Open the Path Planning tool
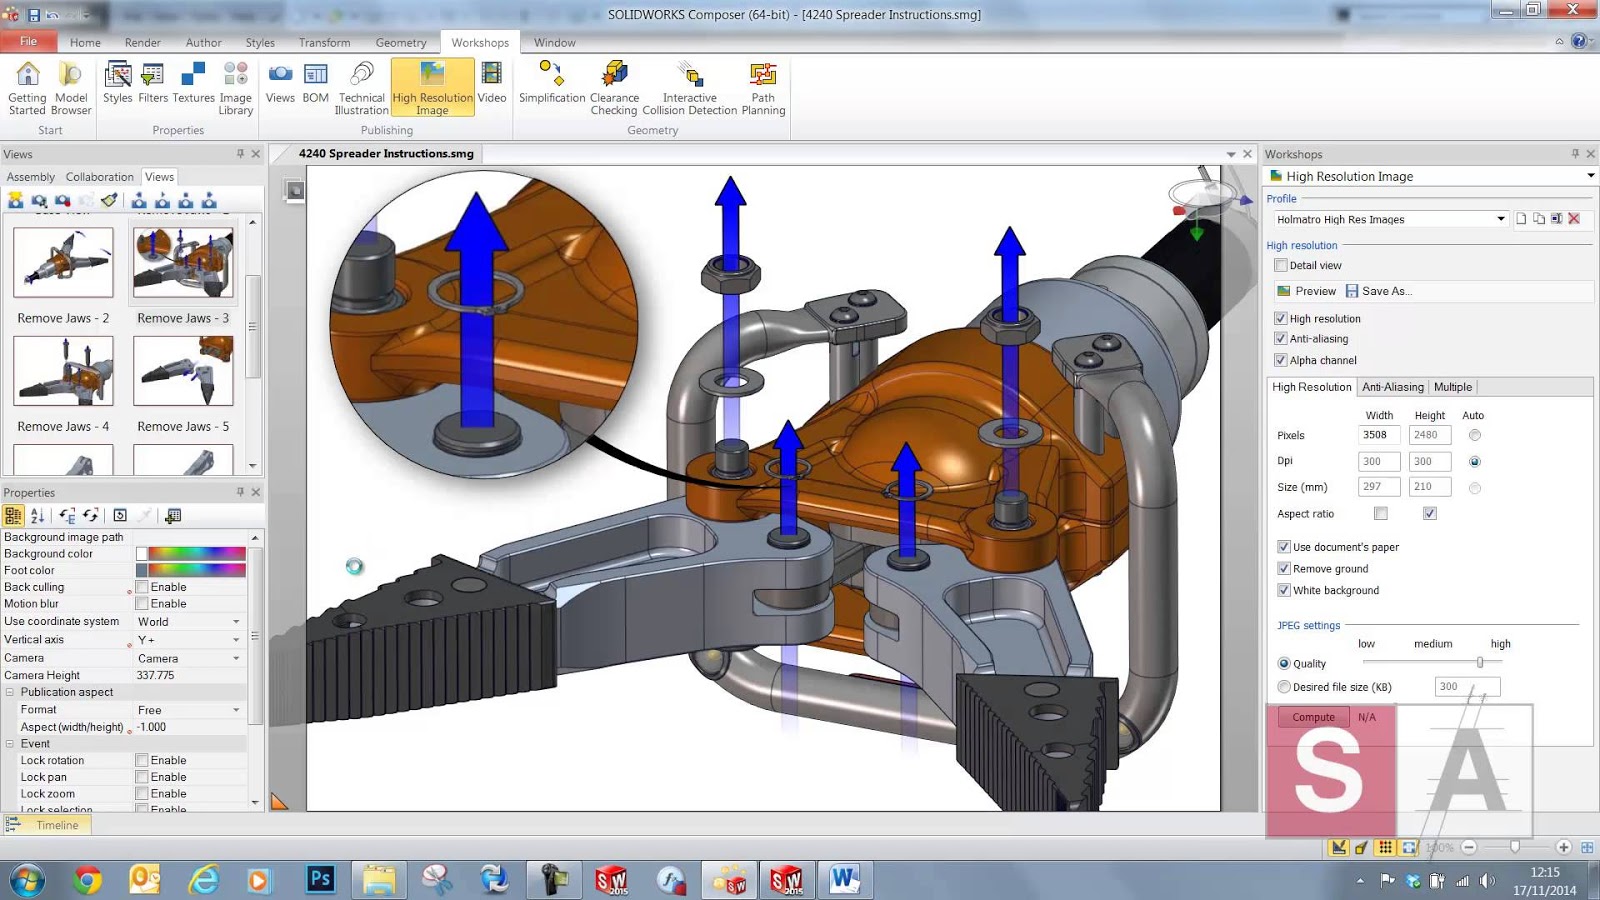Image resolution: width=1600 pixels, height=900 pixels. point(762,85)
